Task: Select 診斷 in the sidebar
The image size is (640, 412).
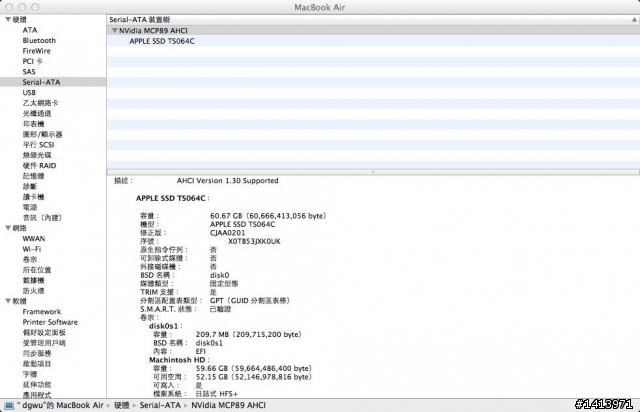Action: click(30, 186)
